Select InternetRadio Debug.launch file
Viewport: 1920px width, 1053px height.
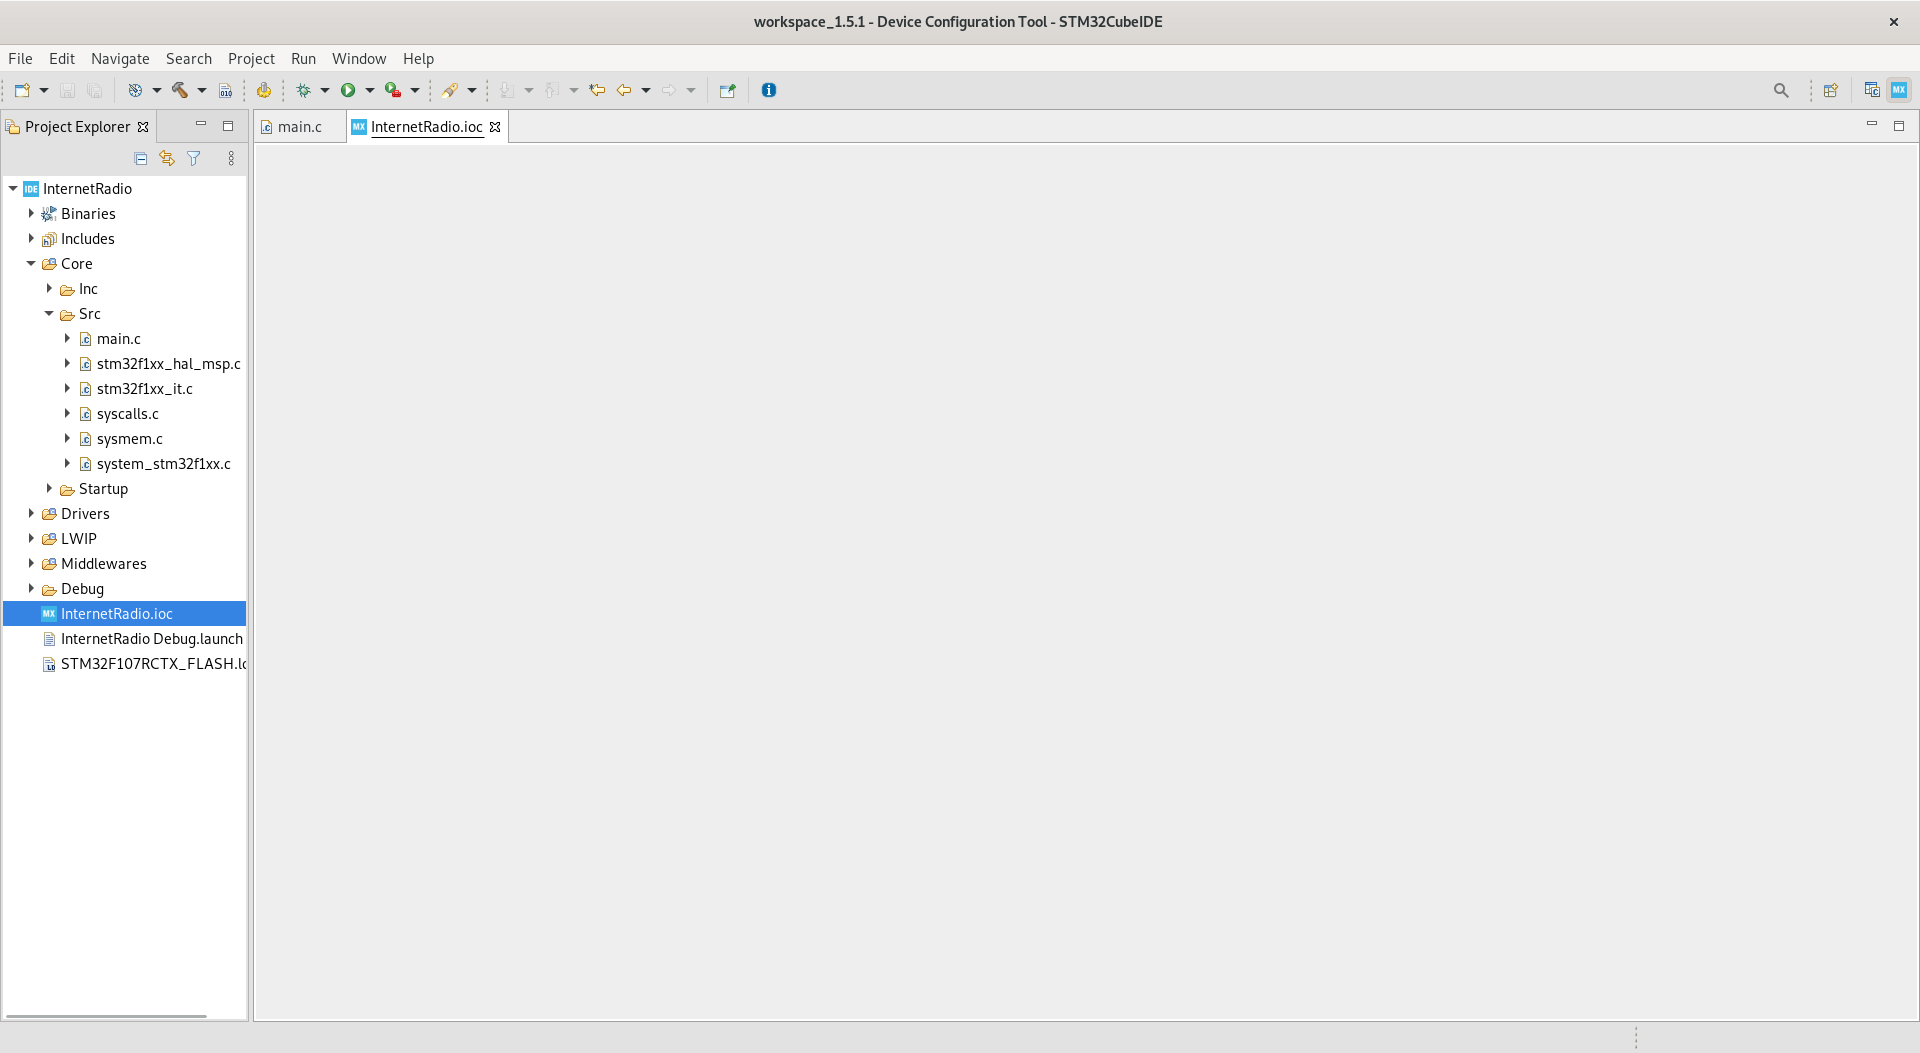151,639
